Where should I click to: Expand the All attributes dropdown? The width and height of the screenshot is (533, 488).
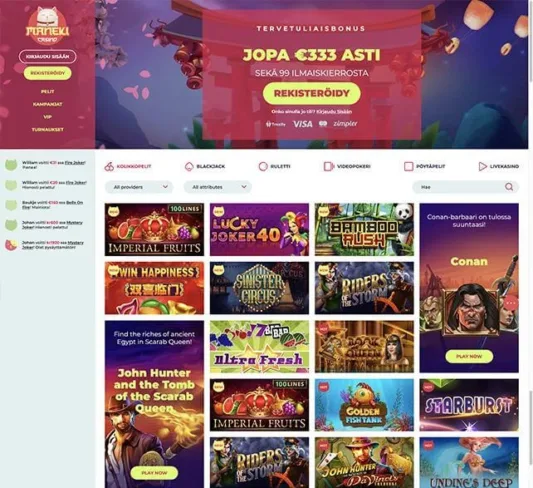(x=218, y=187)
